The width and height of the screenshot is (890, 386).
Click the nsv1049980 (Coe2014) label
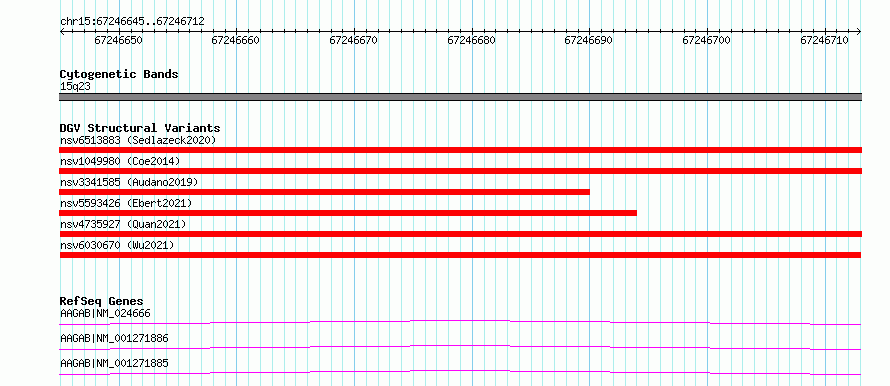coord(120,161)
